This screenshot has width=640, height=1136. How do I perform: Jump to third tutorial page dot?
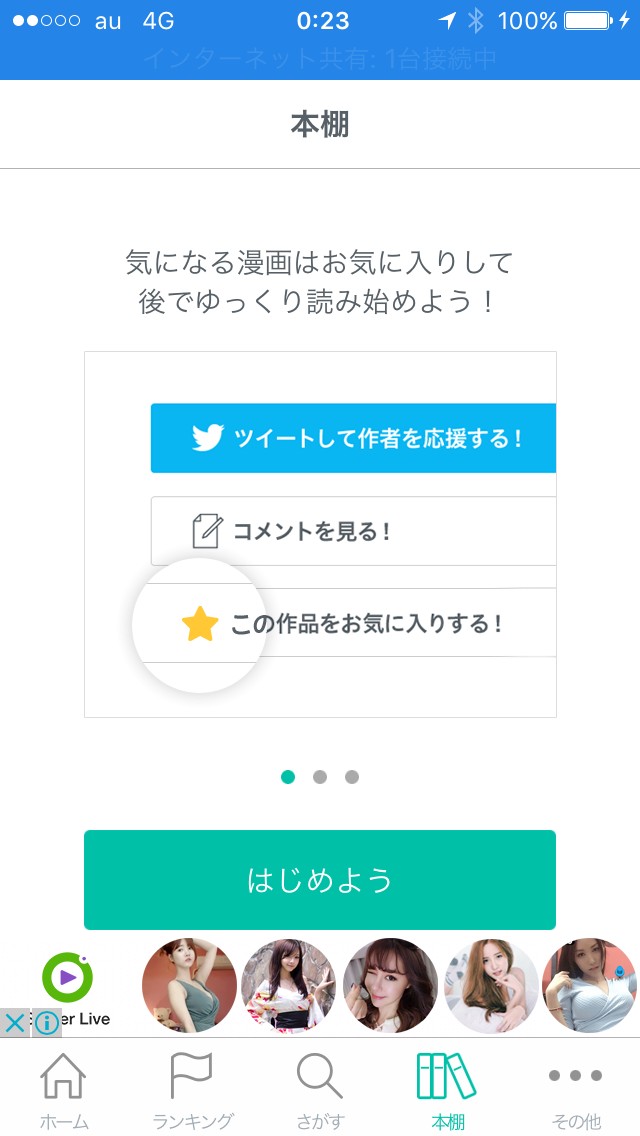tap(352, 777)
